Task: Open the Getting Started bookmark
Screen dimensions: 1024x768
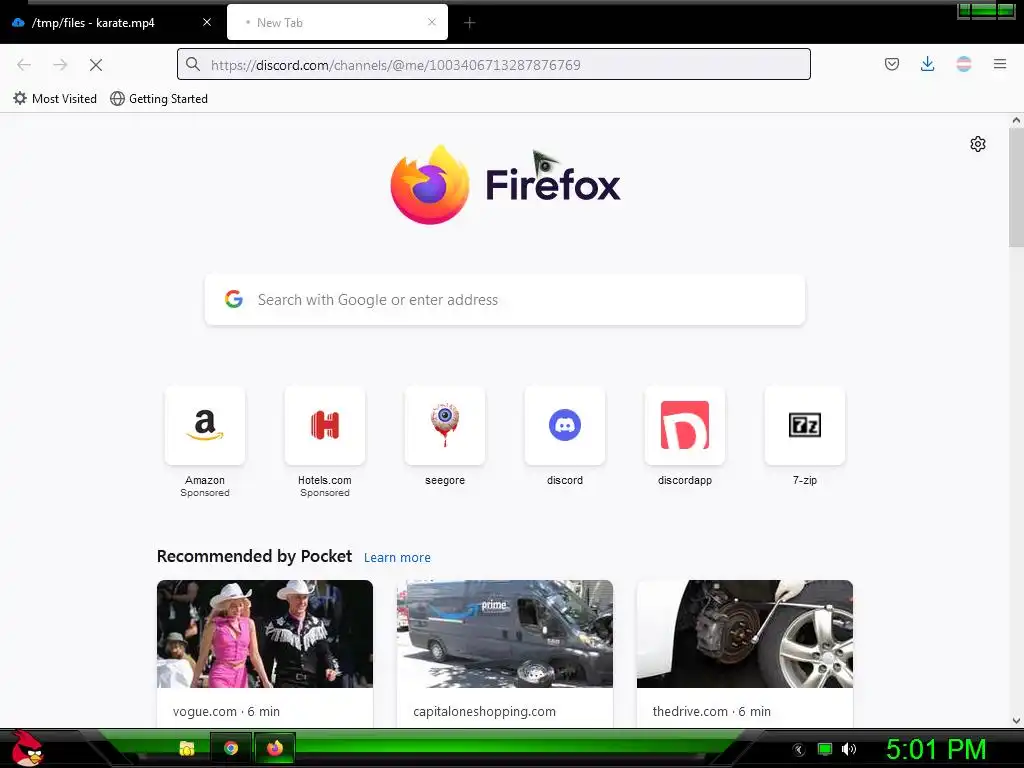Action: click(159, 99)
